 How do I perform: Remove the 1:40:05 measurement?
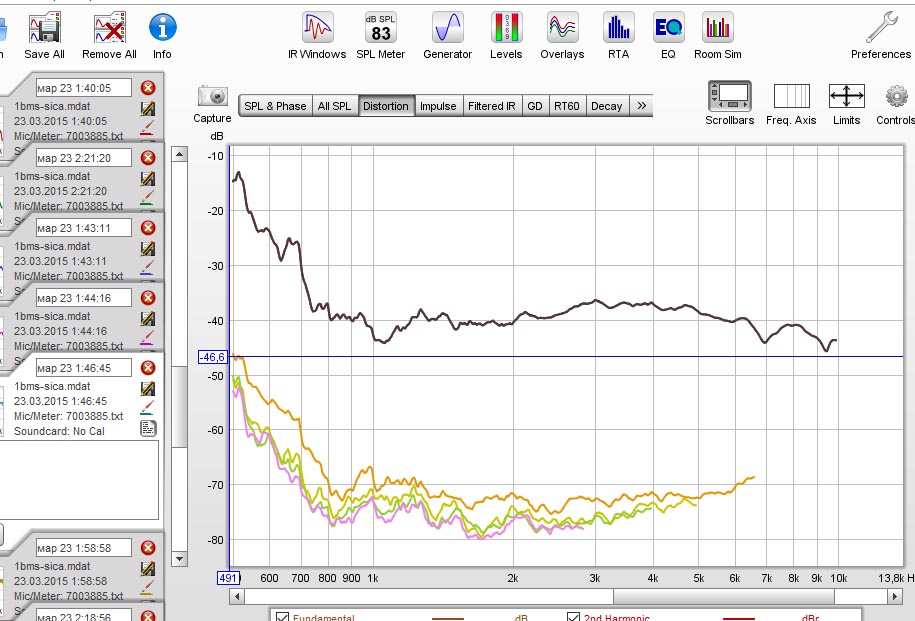pyautogui.click(x=148, y=88)
